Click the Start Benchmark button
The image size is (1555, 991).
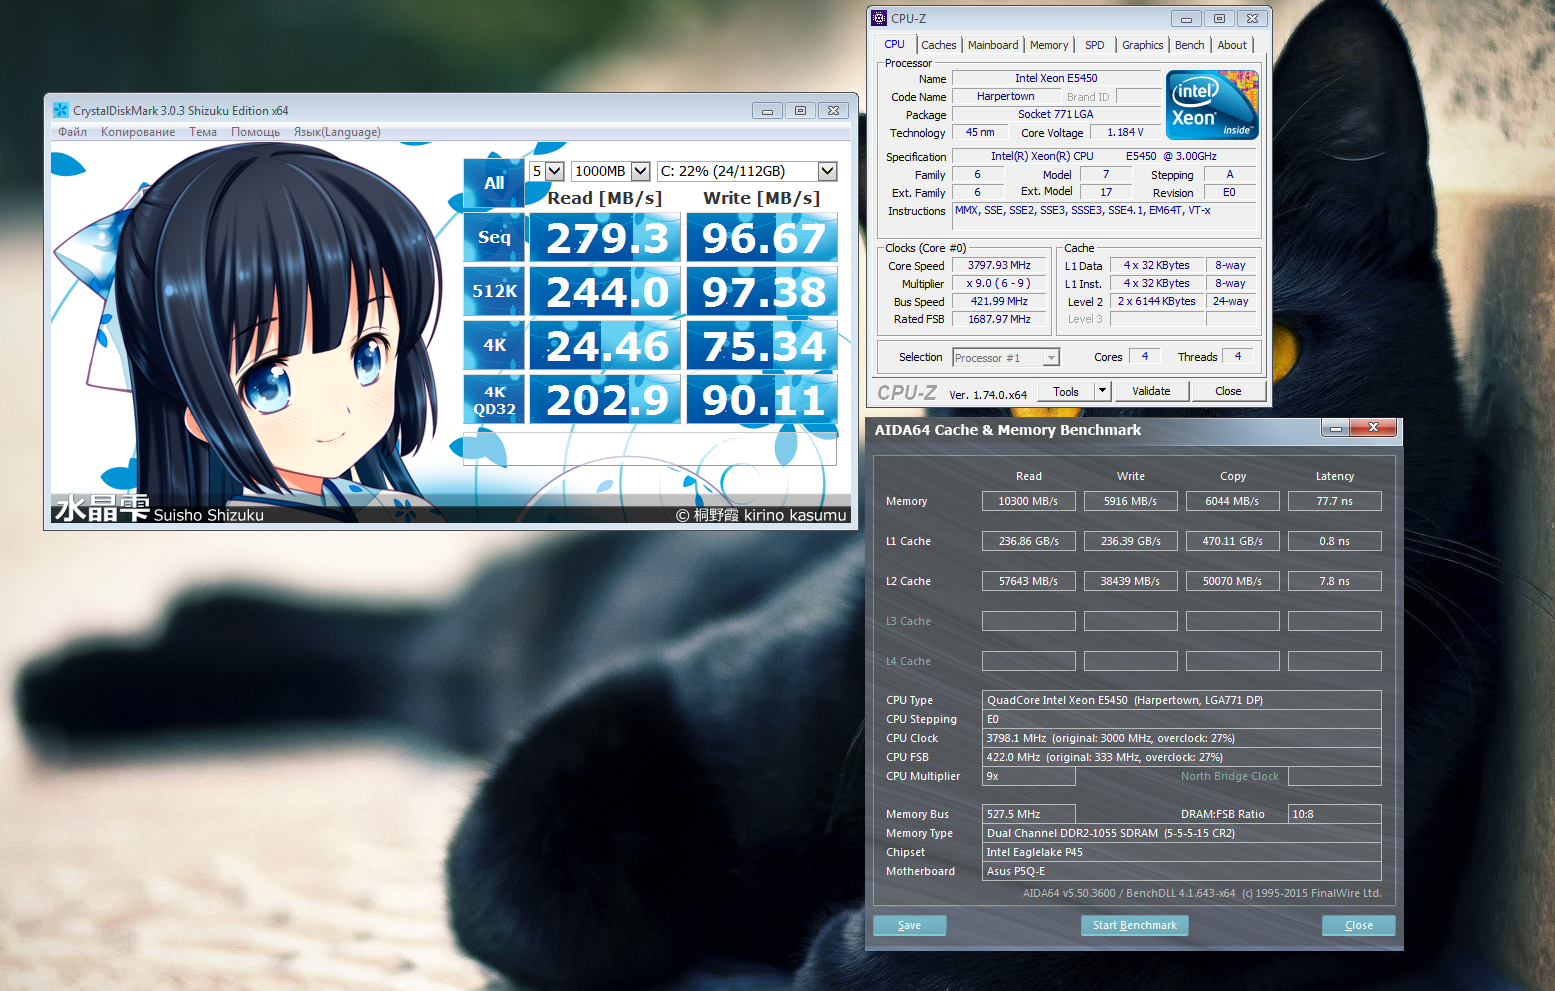pyautogui.click(x=1135, y=925)
